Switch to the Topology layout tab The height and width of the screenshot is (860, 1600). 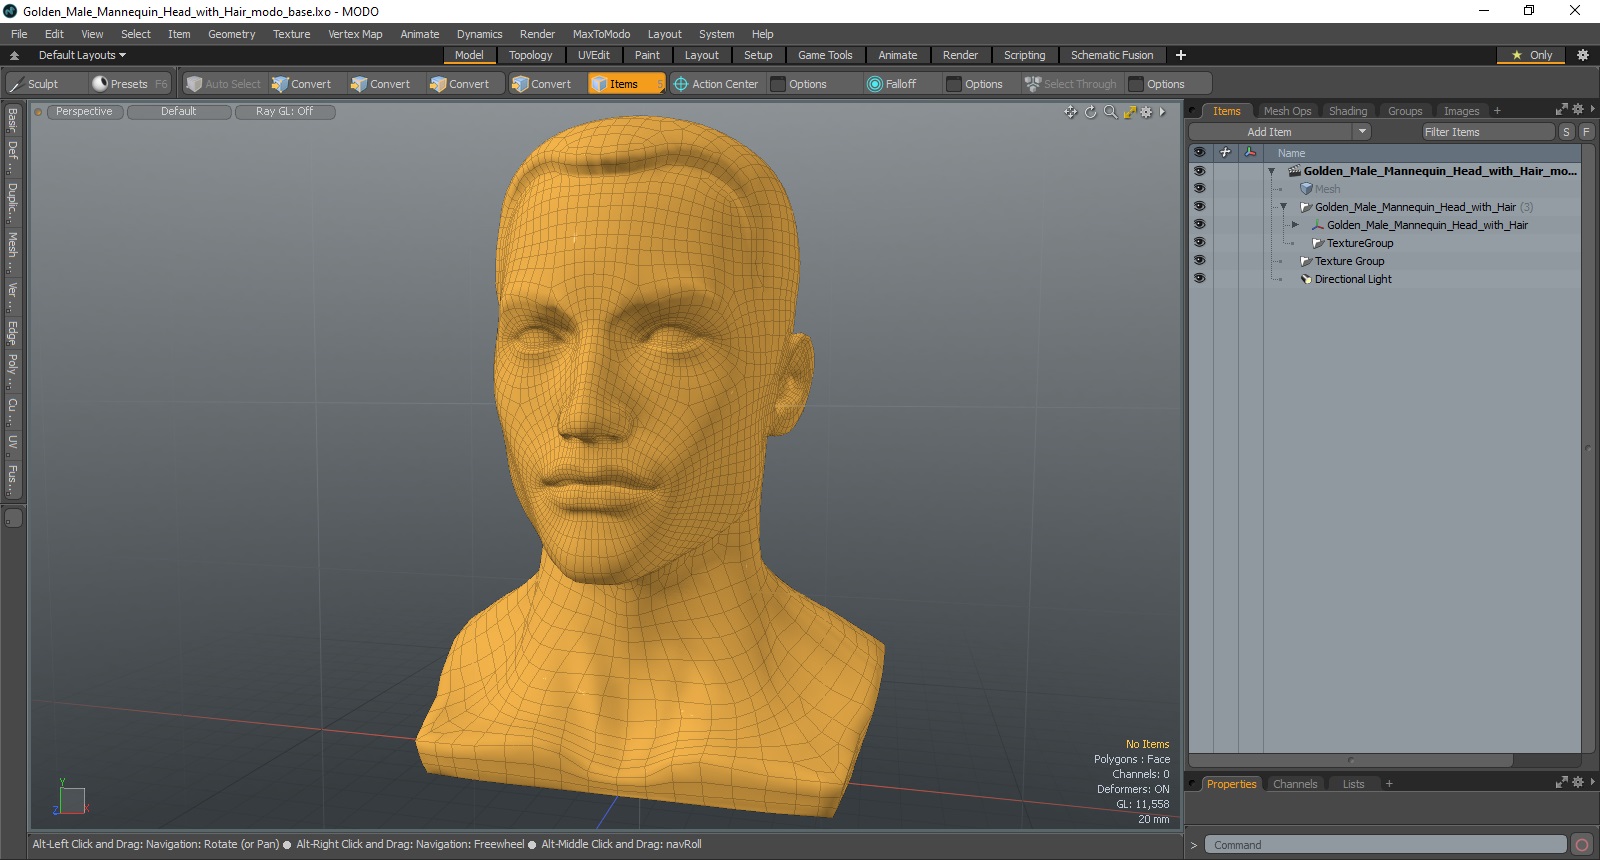530,55
